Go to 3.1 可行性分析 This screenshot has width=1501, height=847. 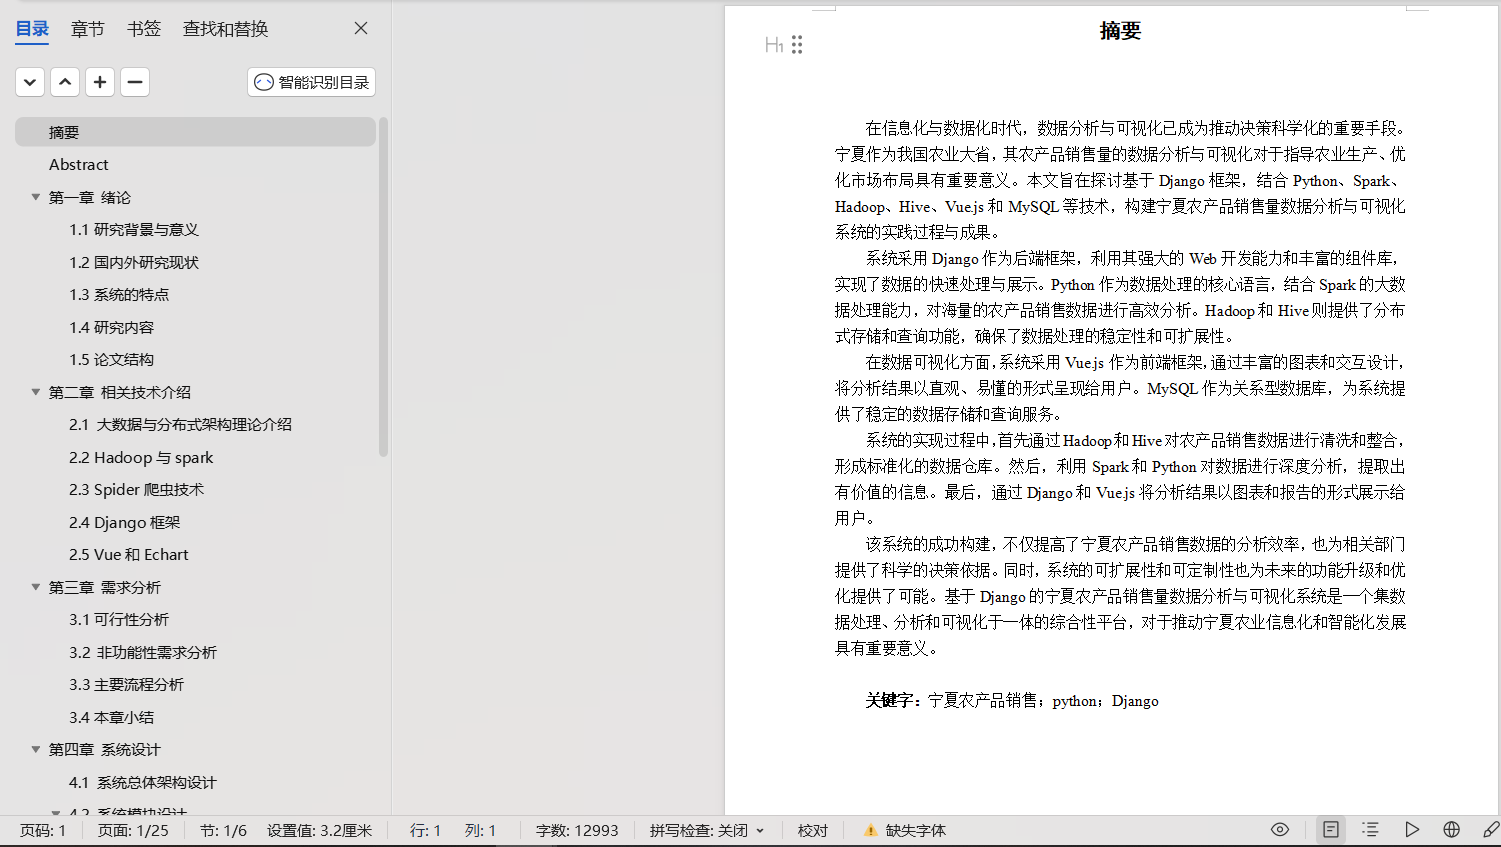pos(119,619)
